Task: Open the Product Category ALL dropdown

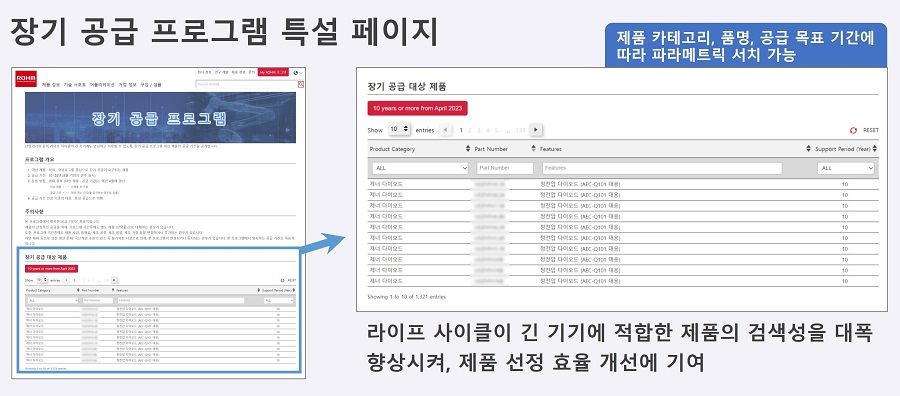Action: (421, 168)
